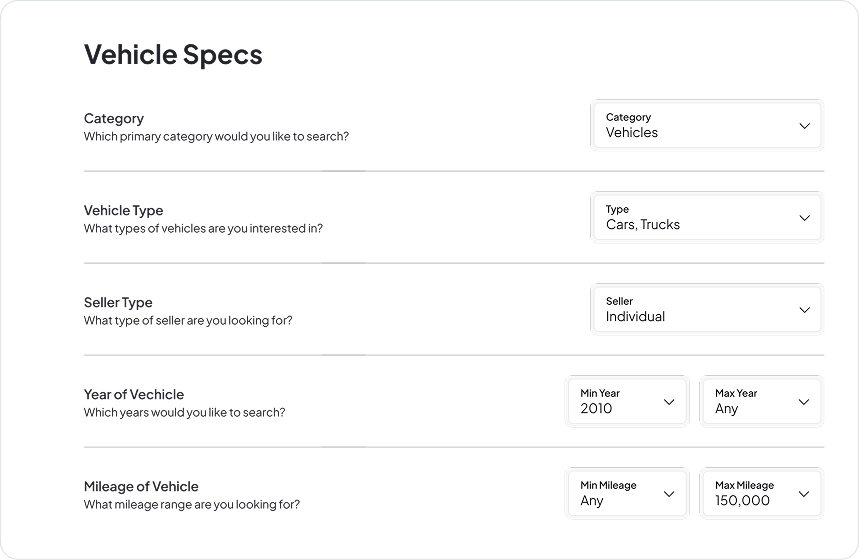Screen dimensions: 859x560
Task: Click the Mileage of Vehicle label
Action: tap(141, 486)
